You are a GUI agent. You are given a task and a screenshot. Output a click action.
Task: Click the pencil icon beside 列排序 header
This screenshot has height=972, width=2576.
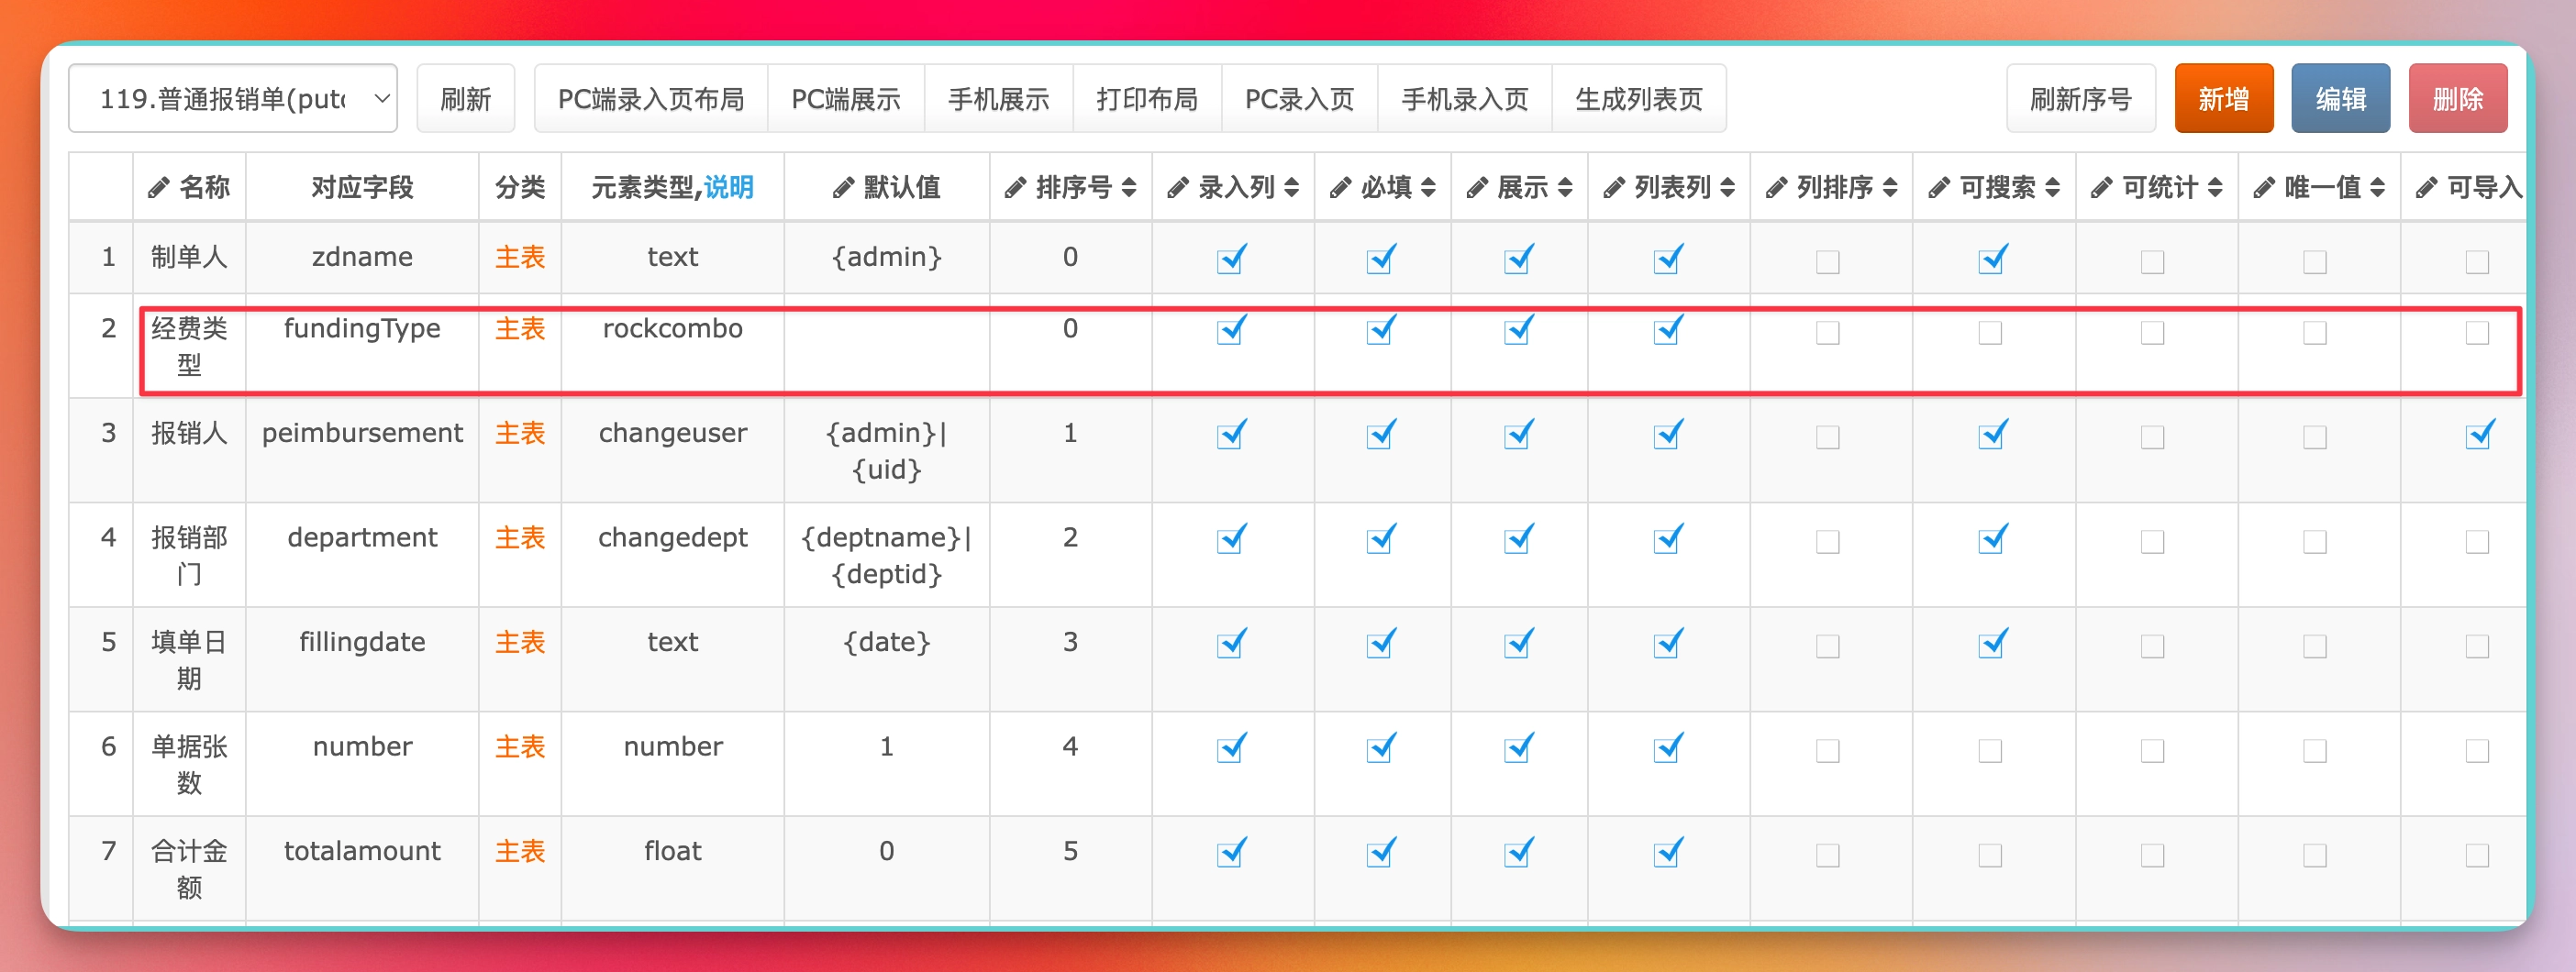point(1776,187)
